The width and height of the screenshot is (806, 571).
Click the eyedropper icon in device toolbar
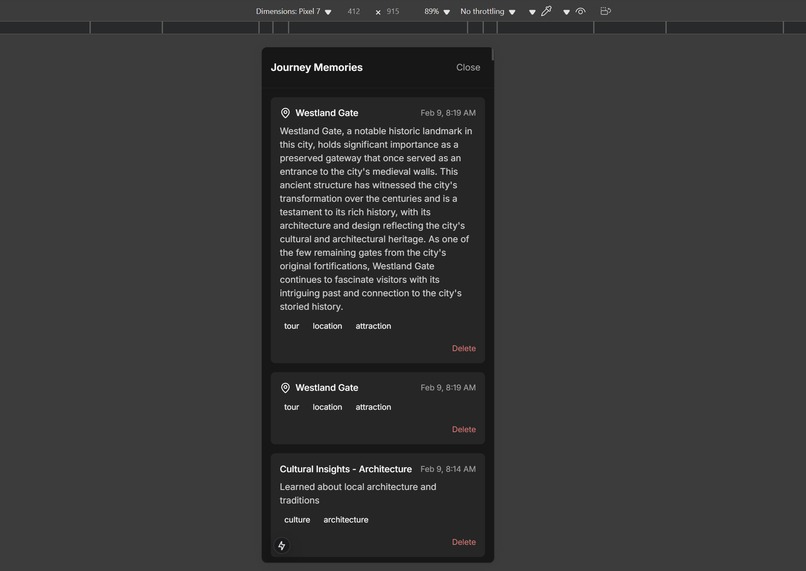point(546,11)
